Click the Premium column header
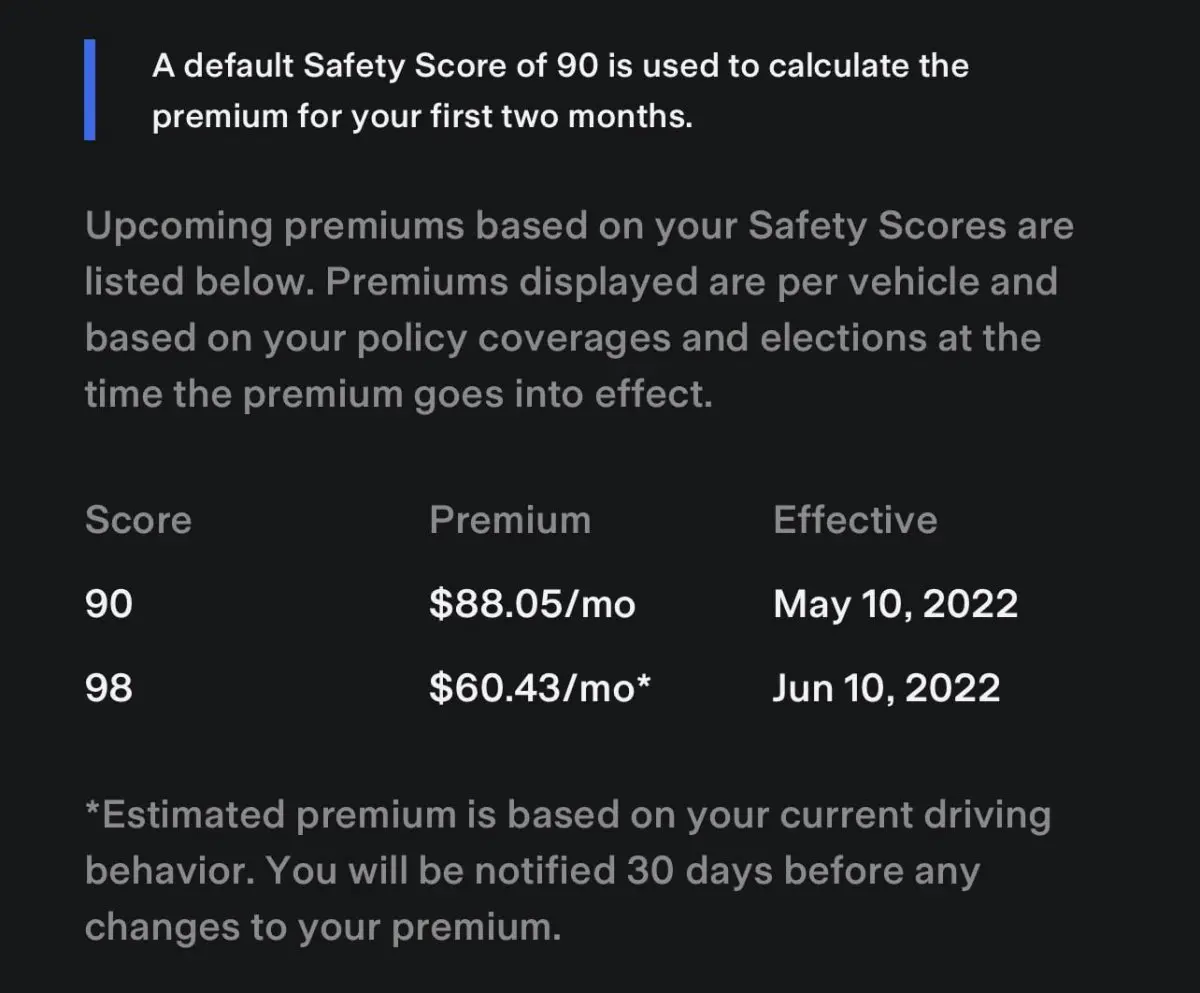Screen dimensions: 1200x993 pyautogui.click(x=509, y=520)
